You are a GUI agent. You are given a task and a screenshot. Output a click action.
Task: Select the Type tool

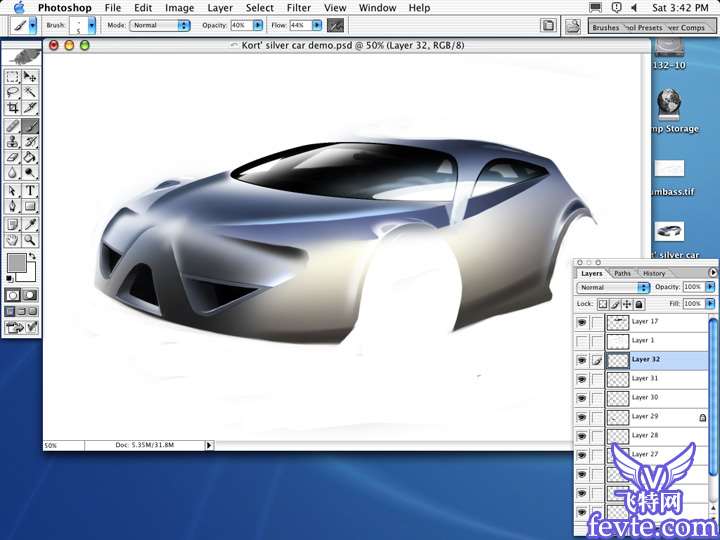tap(31, 190)
